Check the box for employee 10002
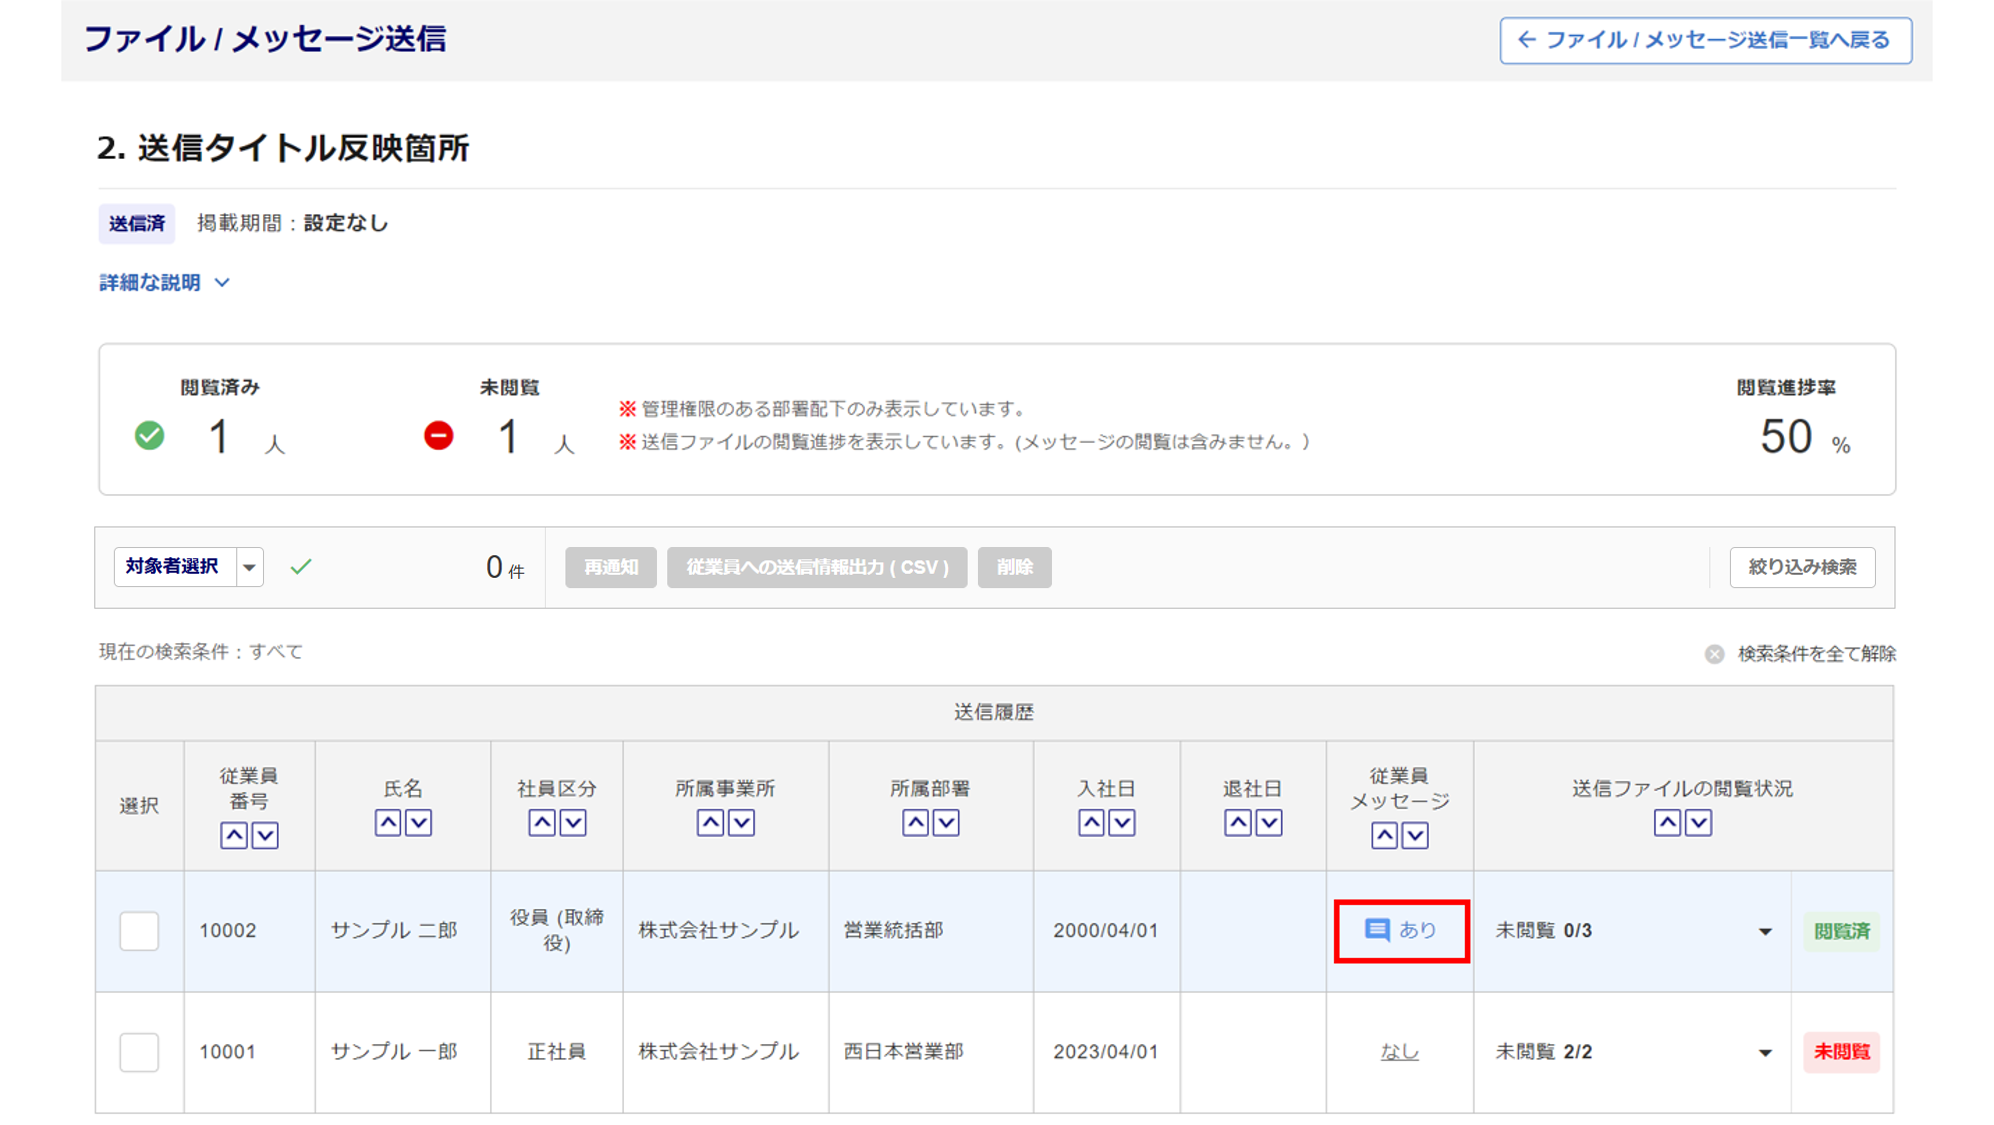 [139, 931]
